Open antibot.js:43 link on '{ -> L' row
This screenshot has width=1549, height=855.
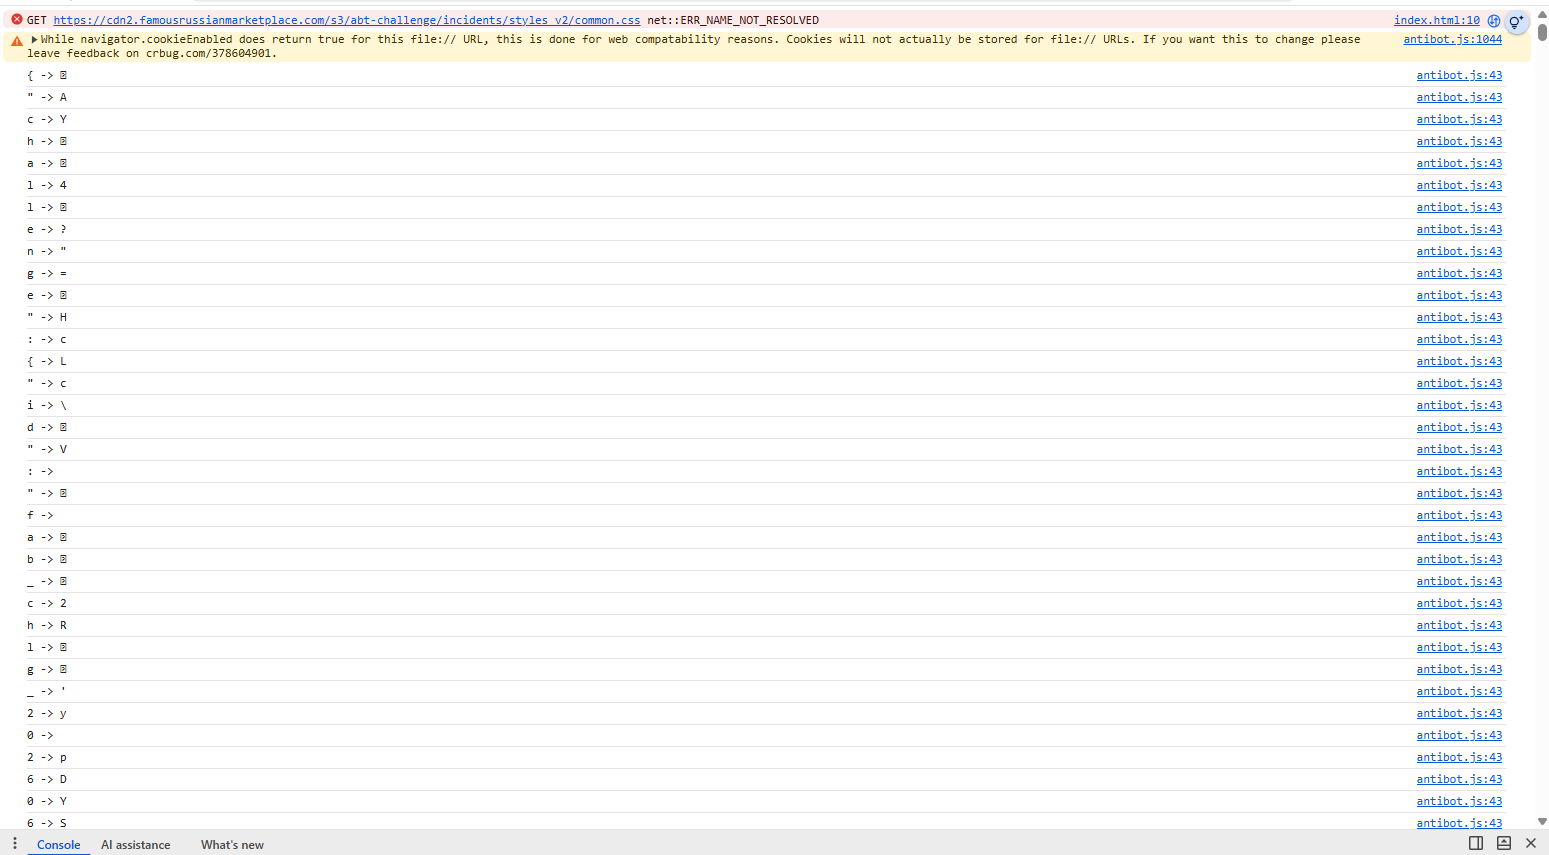point(1459,361)
